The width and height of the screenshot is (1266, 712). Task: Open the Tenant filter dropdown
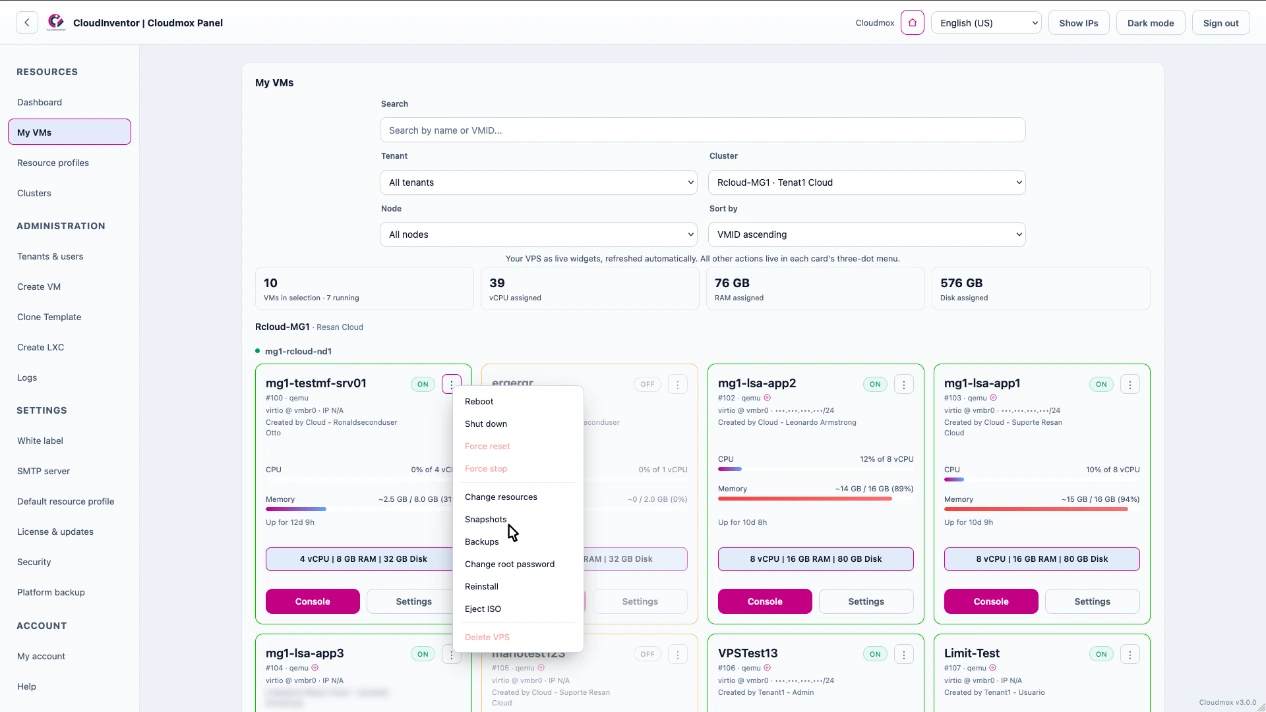click(539, 182)
